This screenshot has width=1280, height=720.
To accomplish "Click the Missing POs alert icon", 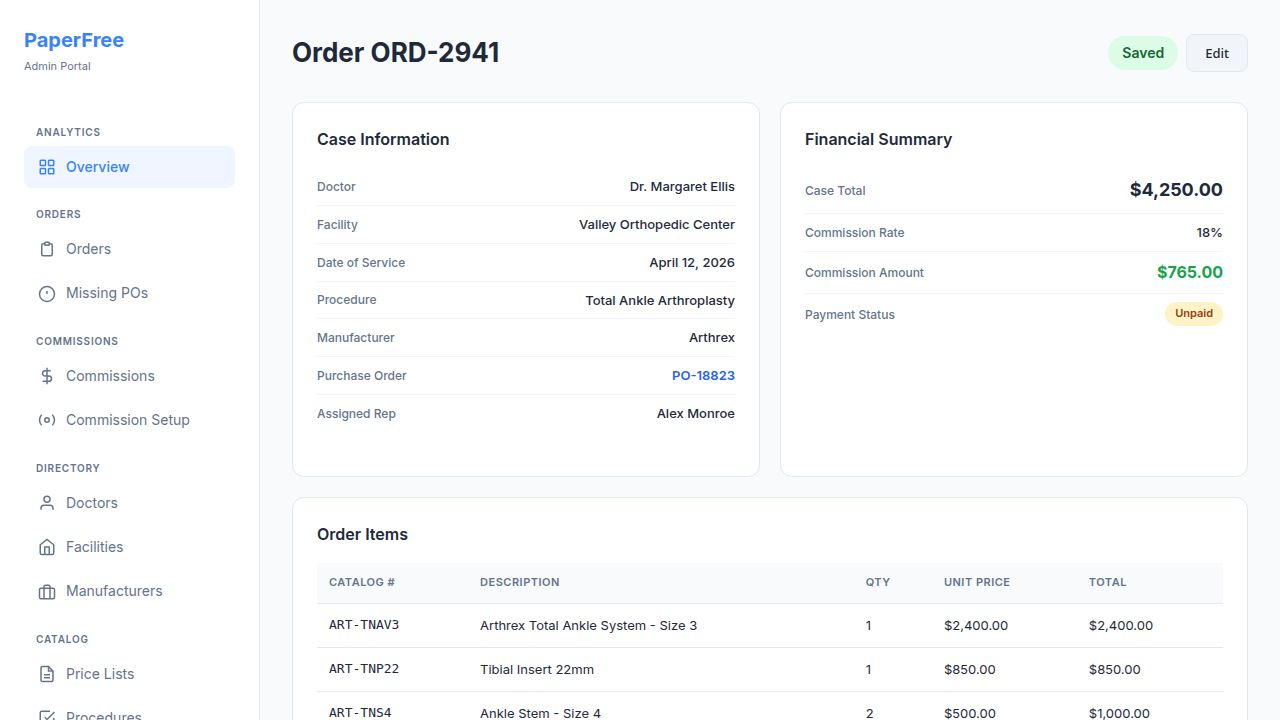I will 47,293.
